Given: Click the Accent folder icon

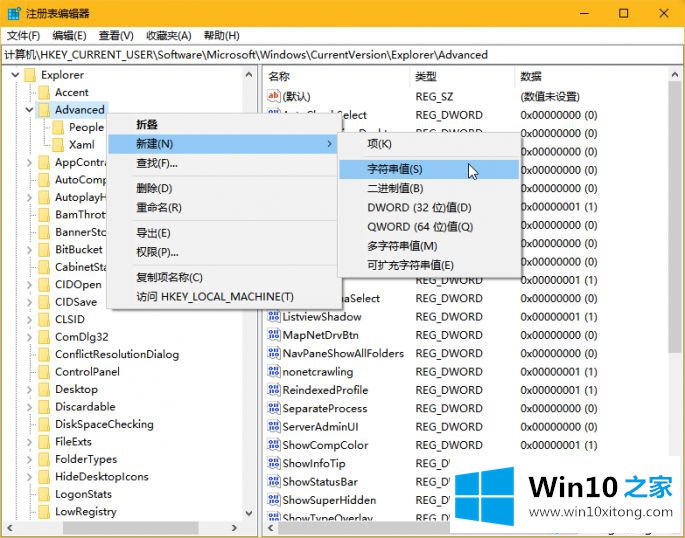Looking at the screenshot, I should (x=44, y=93).
